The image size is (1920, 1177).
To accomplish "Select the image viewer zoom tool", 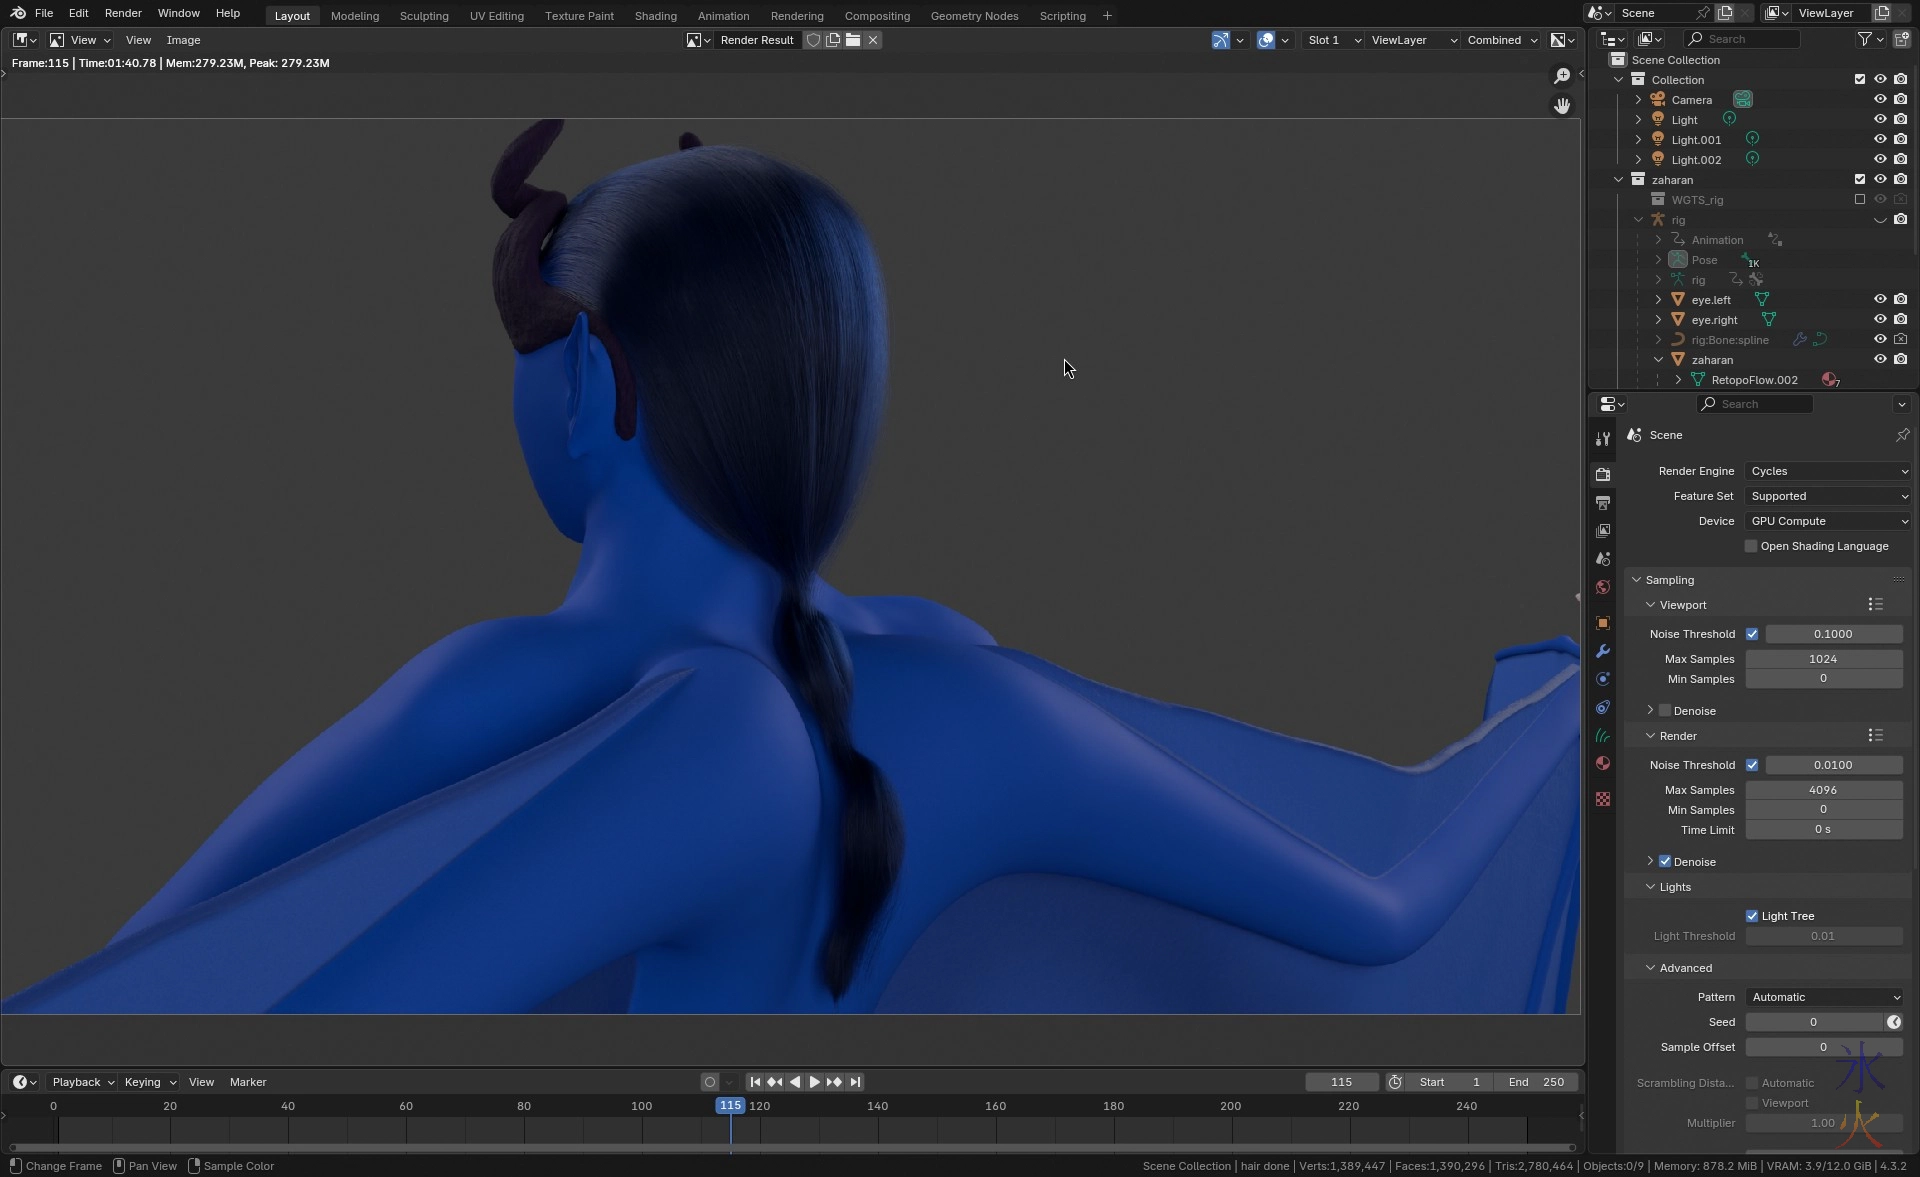I will click(1561, 77).
